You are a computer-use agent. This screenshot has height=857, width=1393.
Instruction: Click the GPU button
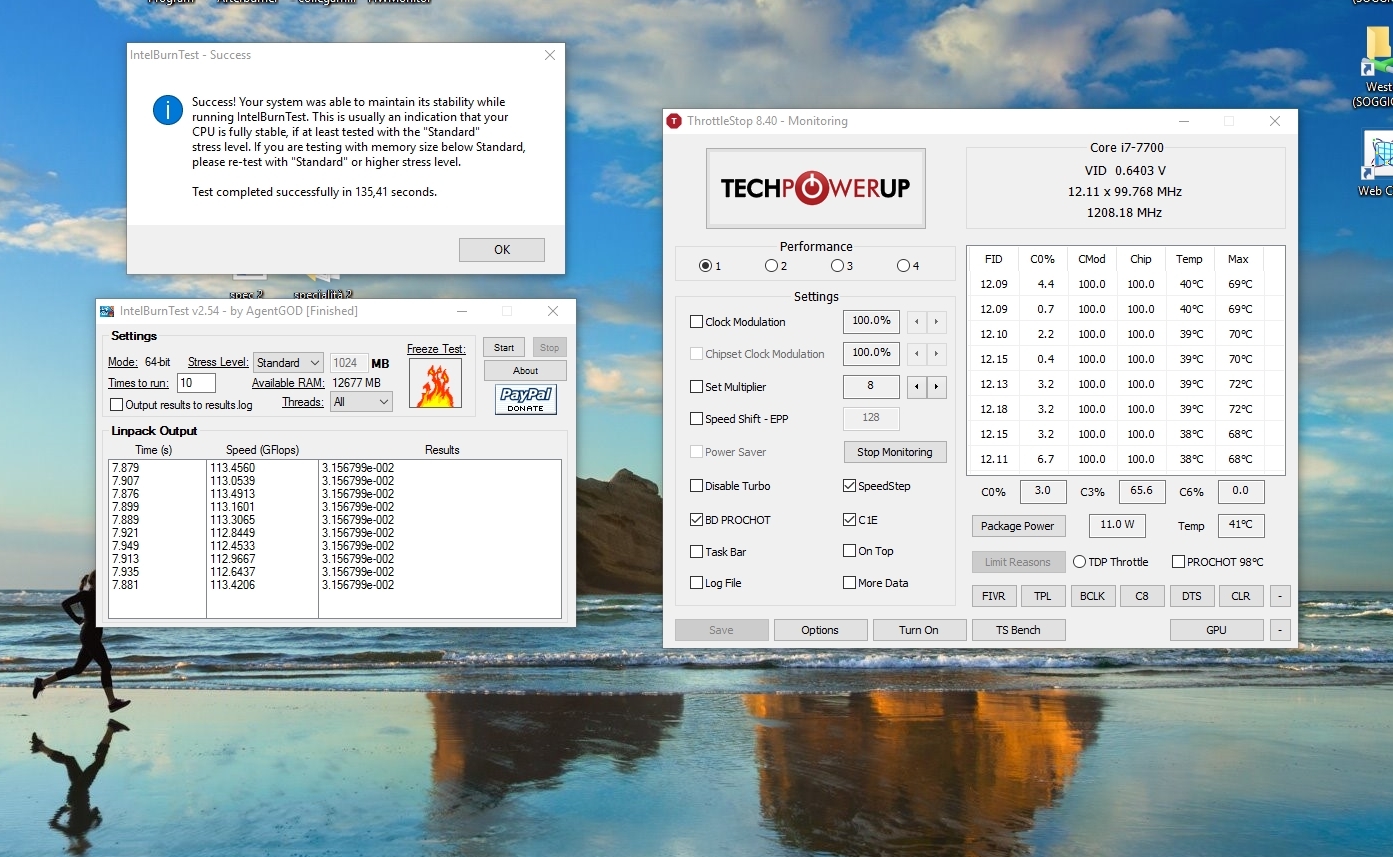tap(1217, 630)
